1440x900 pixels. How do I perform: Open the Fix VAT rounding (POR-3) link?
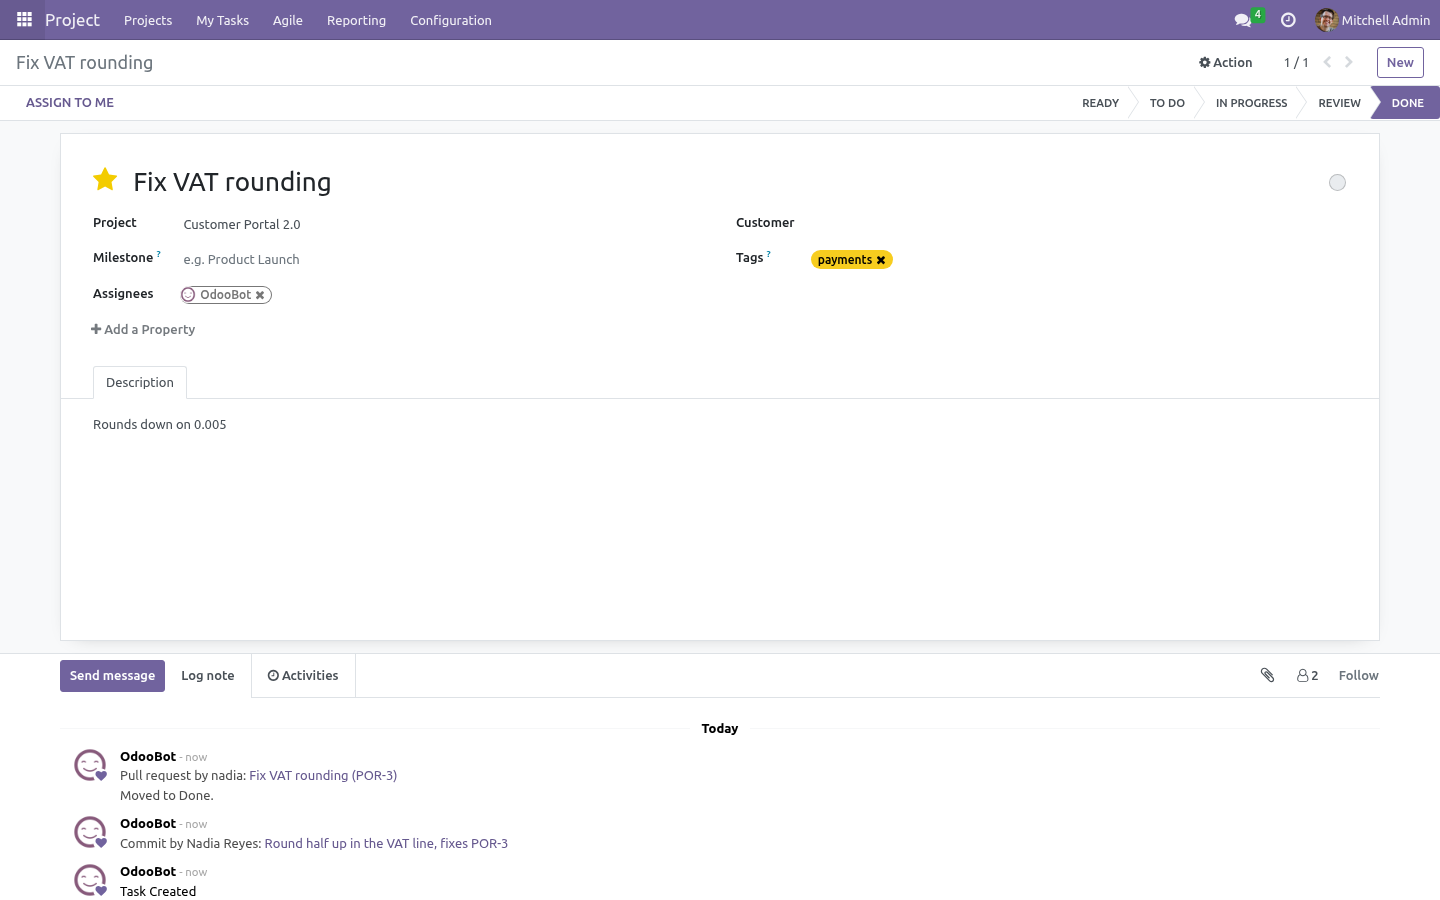pyautogui.click(x=323, y=776)
